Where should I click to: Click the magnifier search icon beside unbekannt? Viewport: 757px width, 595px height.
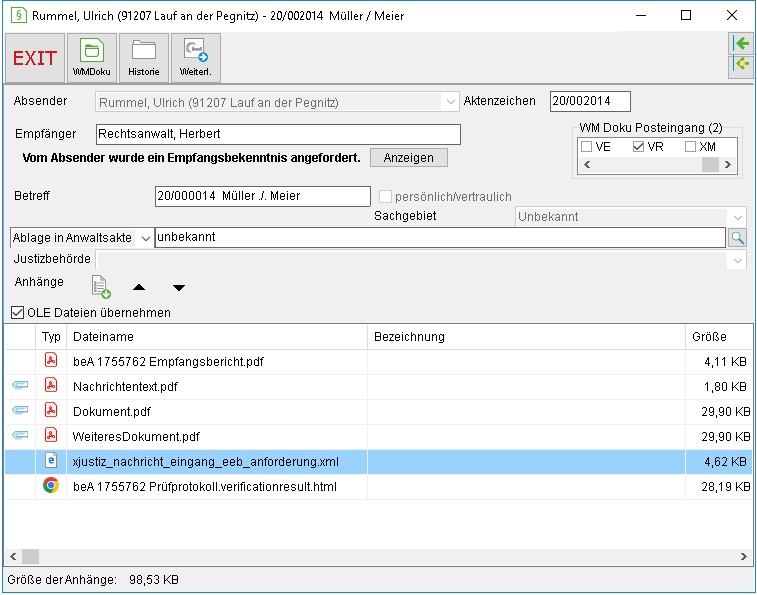pyautogui.click(x=737, y=238)
